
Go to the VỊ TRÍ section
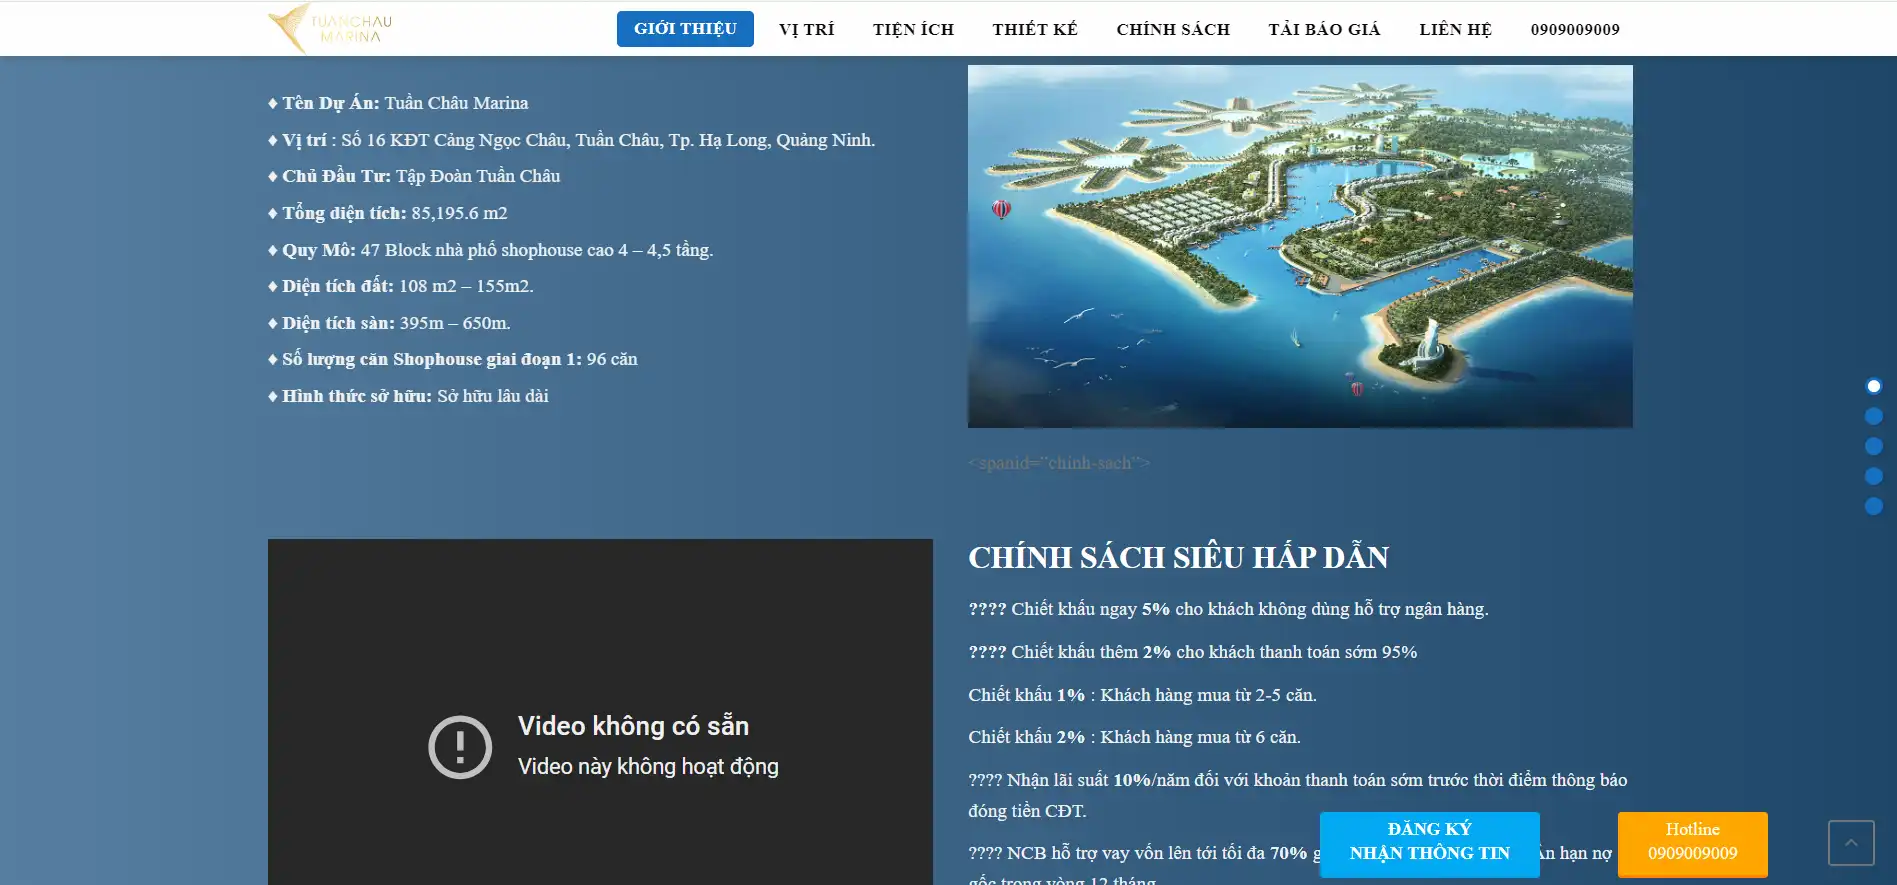(x=806, y=29)
